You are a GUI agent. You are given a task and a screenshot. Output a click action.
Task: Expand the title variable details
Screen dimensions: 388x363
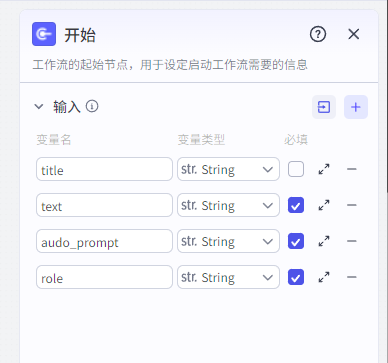tap(324, 169)
